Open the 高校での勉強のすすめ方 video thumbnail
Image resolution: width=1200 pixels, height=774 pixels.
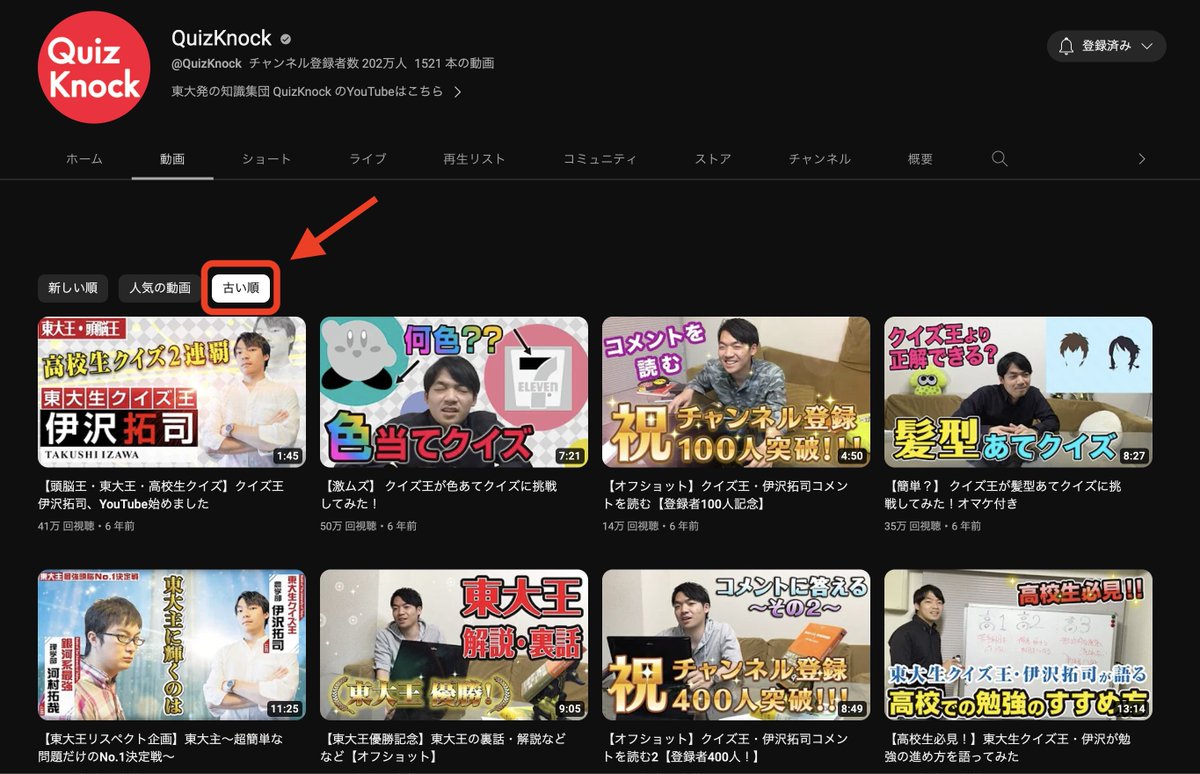click(1018, 645)
